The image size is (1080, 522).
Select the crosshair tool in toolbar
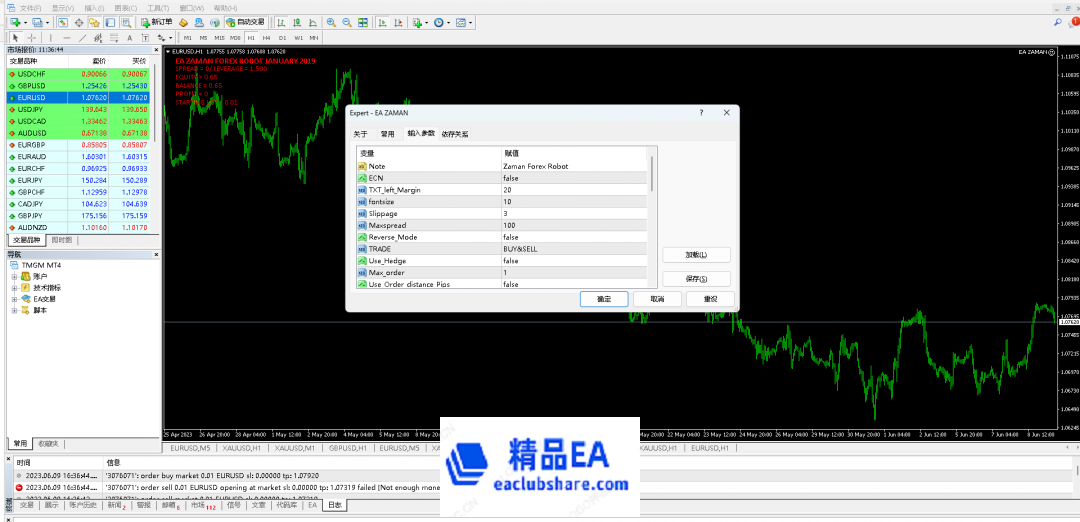pos(32,38)
